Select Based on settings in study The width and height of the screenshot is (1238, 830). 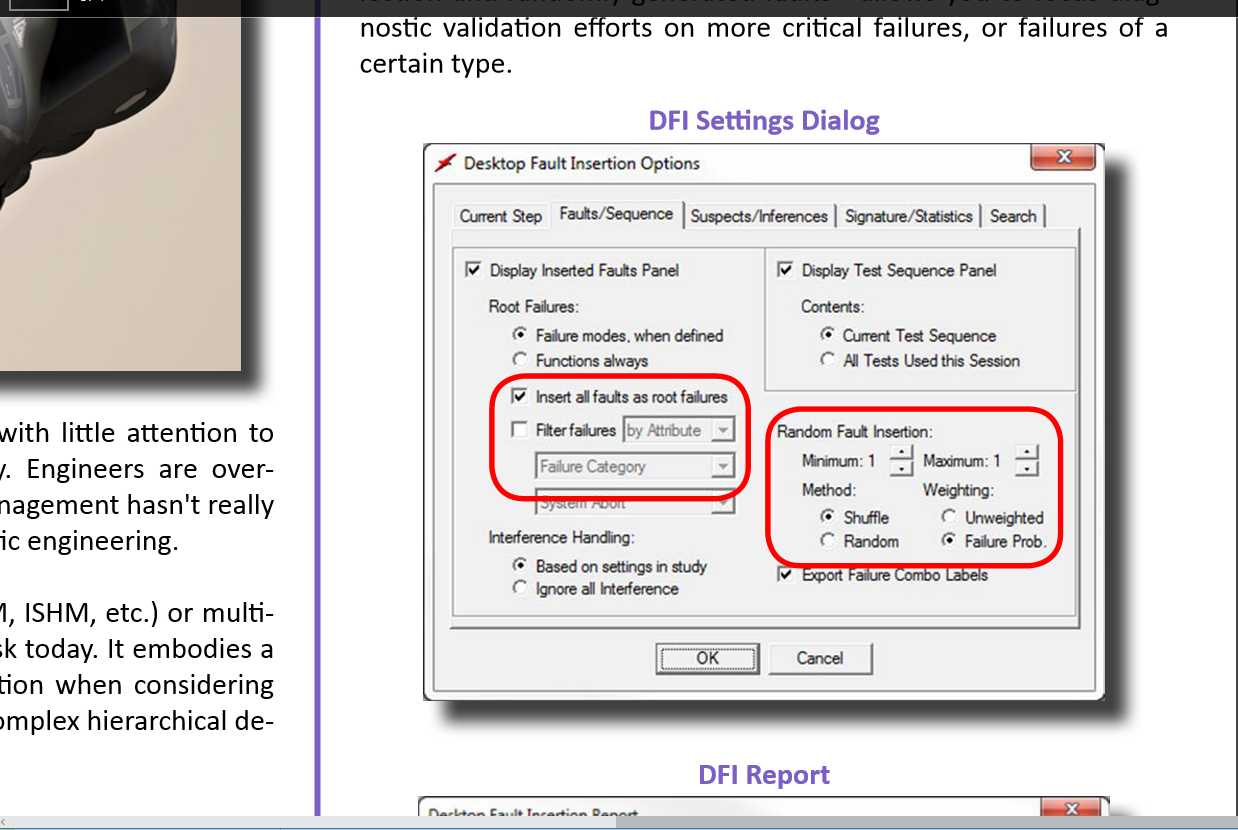pos(519,565)
